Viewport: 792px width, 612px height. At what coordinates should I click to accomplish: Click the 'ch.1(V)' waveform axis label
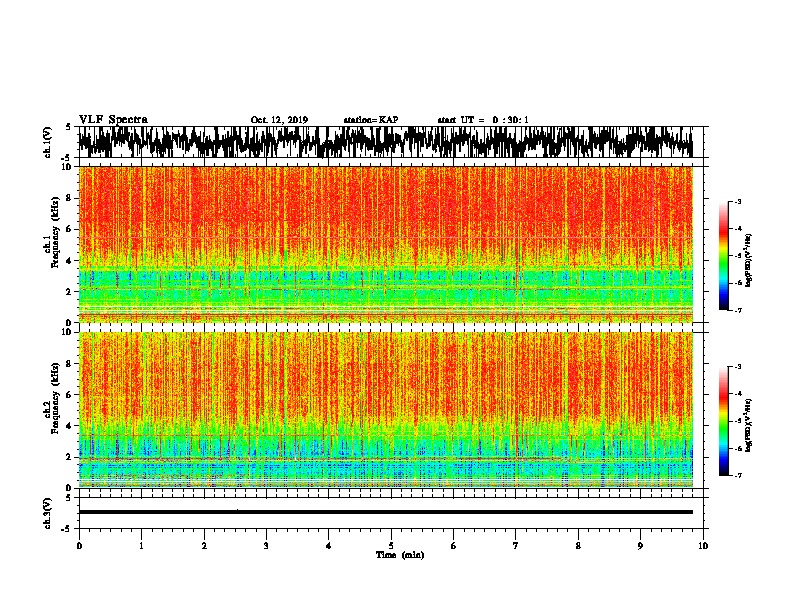coord(48,142)
